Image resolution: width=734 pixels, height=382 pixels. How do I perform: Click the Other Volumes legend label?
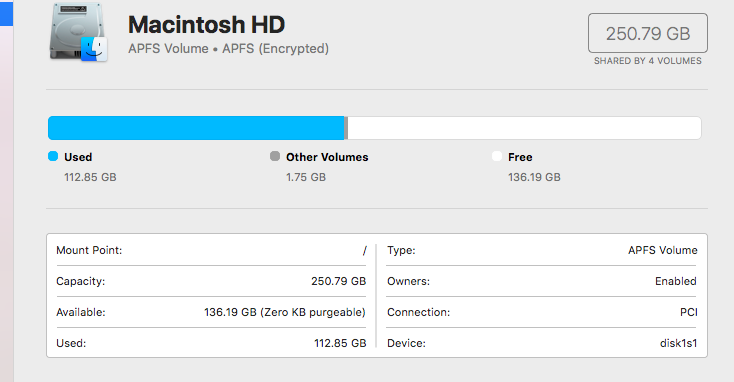click(327, 157)
